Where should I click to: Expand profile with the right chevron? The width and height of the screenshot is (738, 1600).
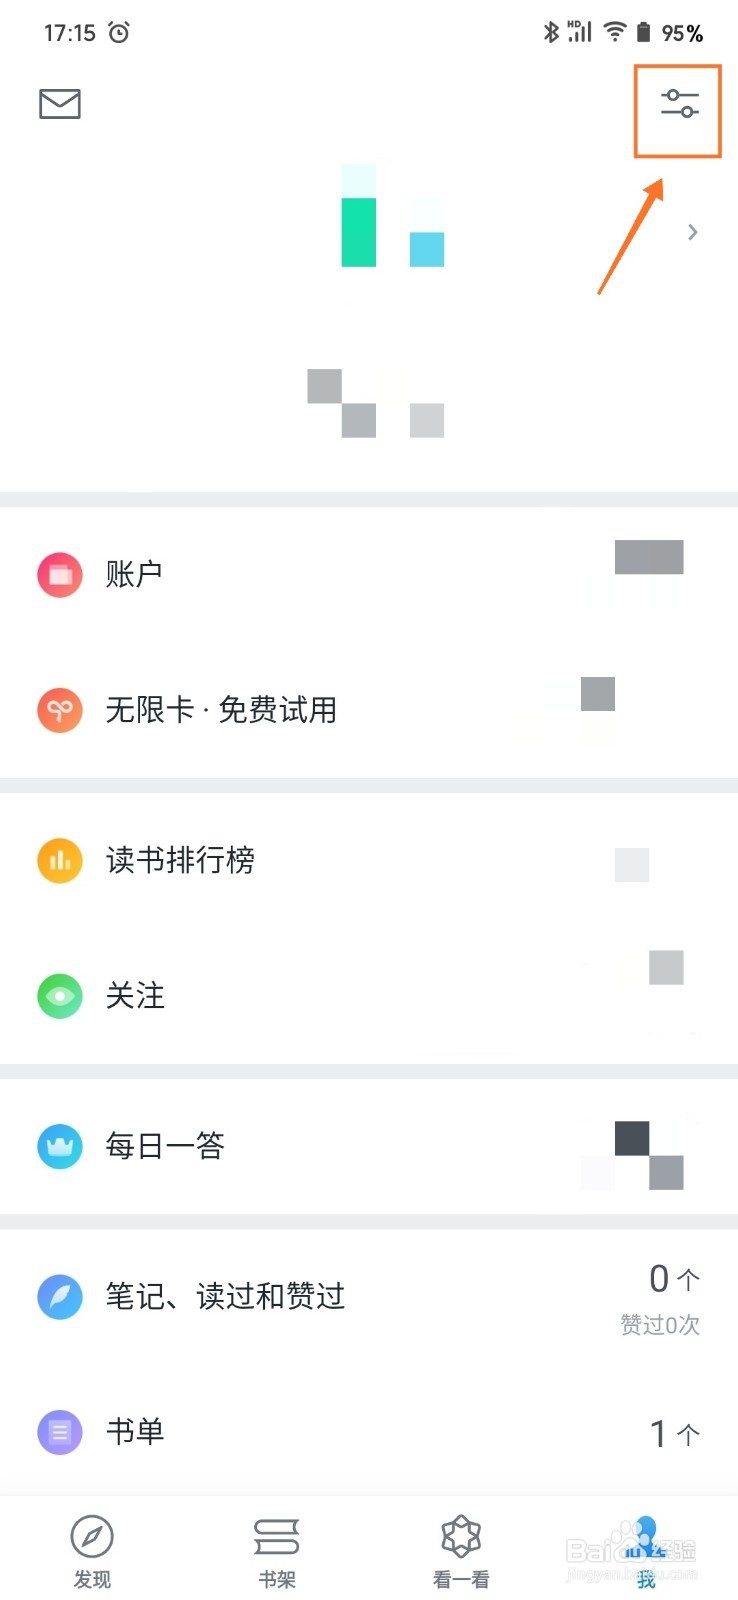692,232
